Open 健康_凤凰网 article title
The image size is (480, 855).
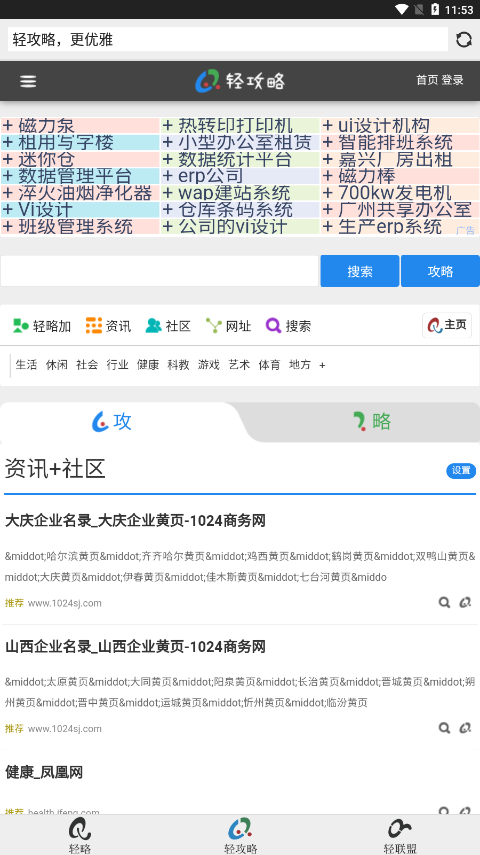pos(44,772)
